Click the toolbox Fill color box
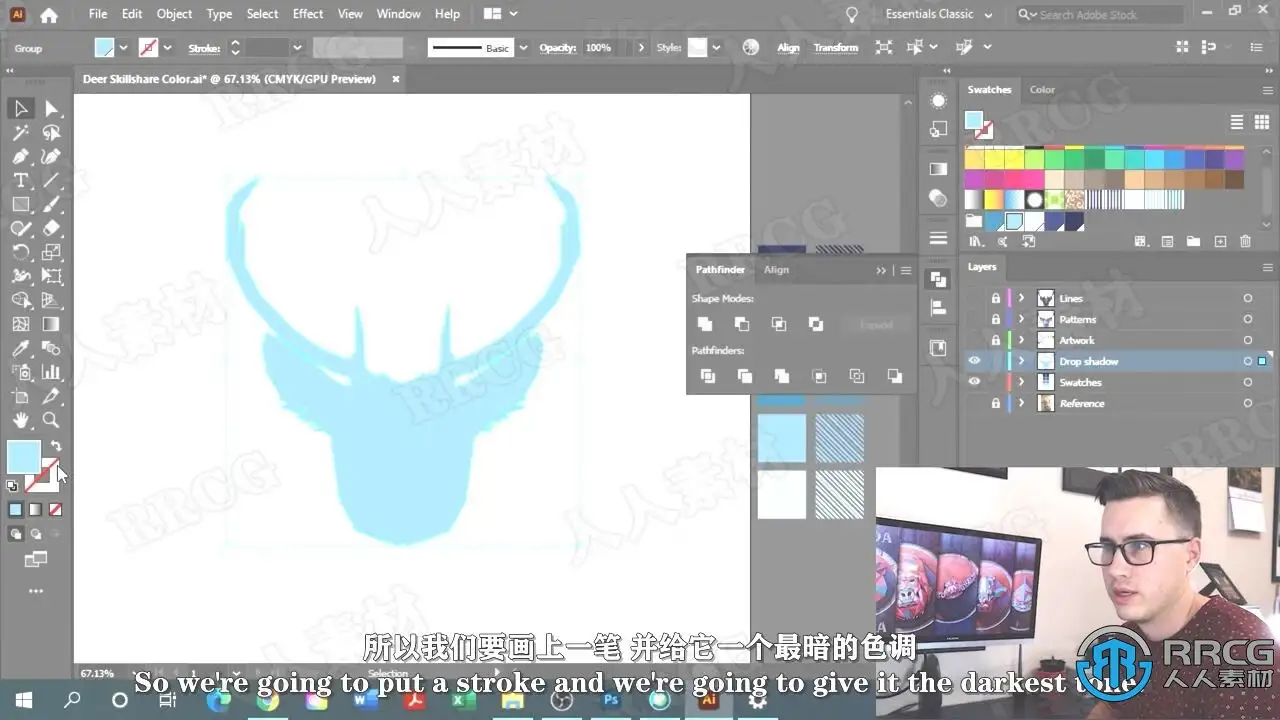 point(23,457)
